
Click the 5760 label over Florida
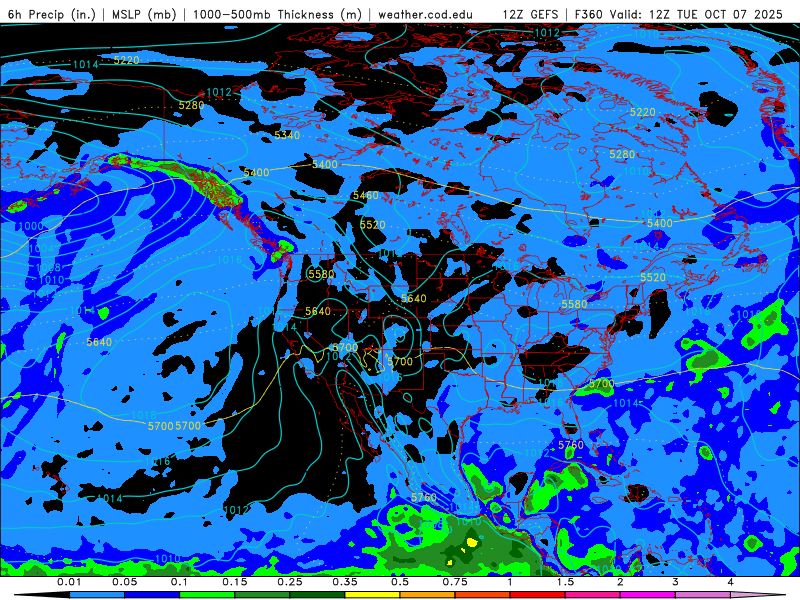(571, 445)
